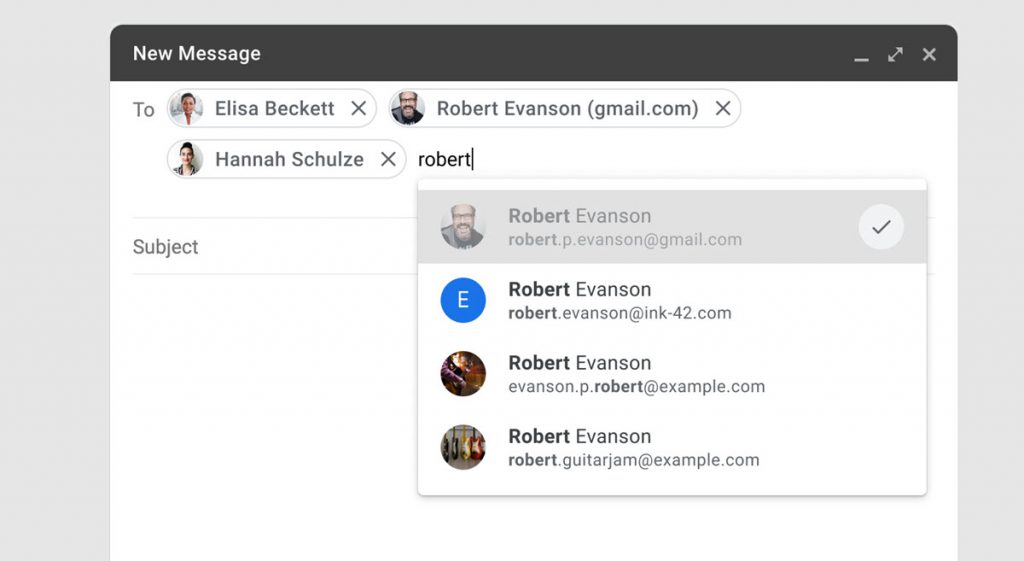Click the checkmark on selected Robert Evanson
The width and height of the screenshot is (1024, 561).
tap(881, 227)
